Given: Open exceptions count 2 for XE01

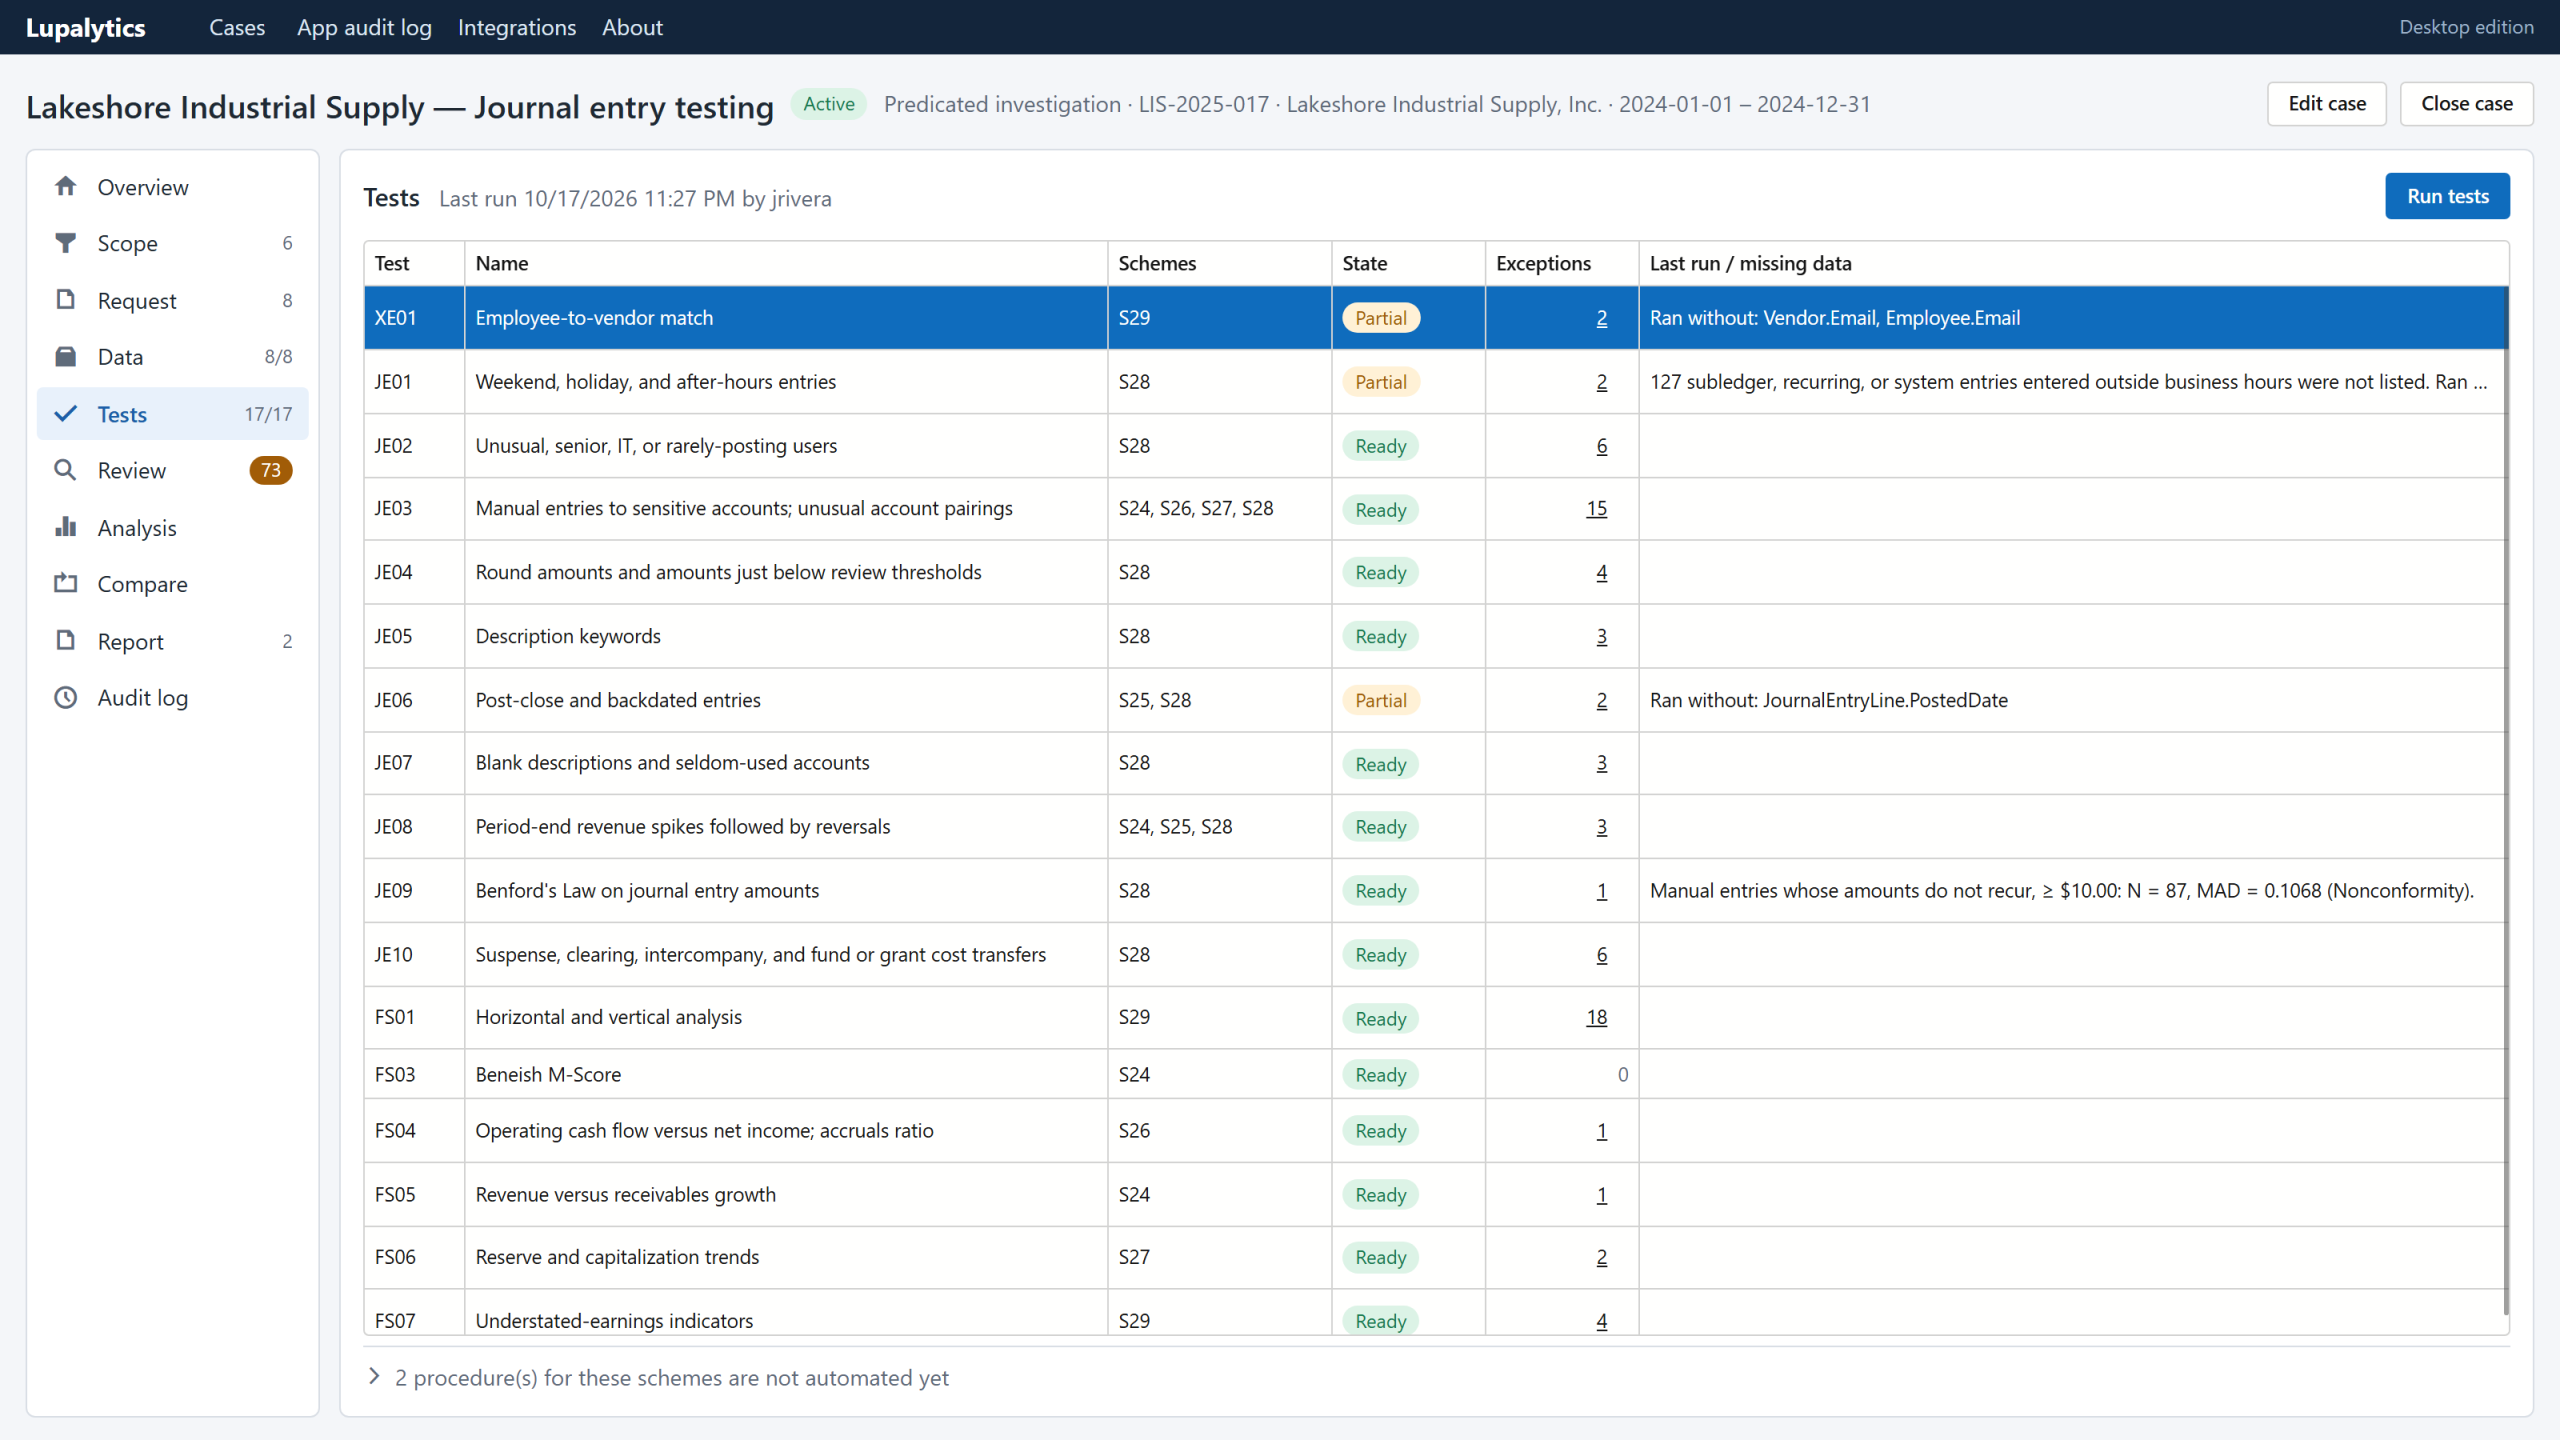Looking at the screenshot, I should (x=1602, y=318).
